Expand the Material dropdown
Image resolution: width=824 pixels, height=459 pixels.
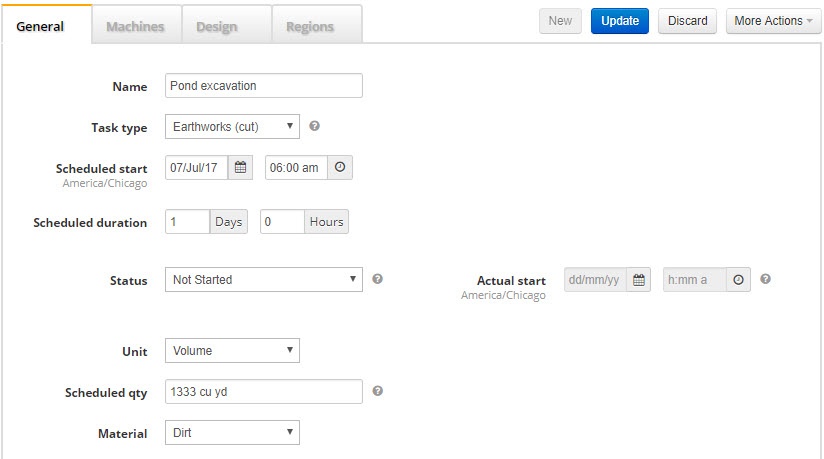click(232, 433)
